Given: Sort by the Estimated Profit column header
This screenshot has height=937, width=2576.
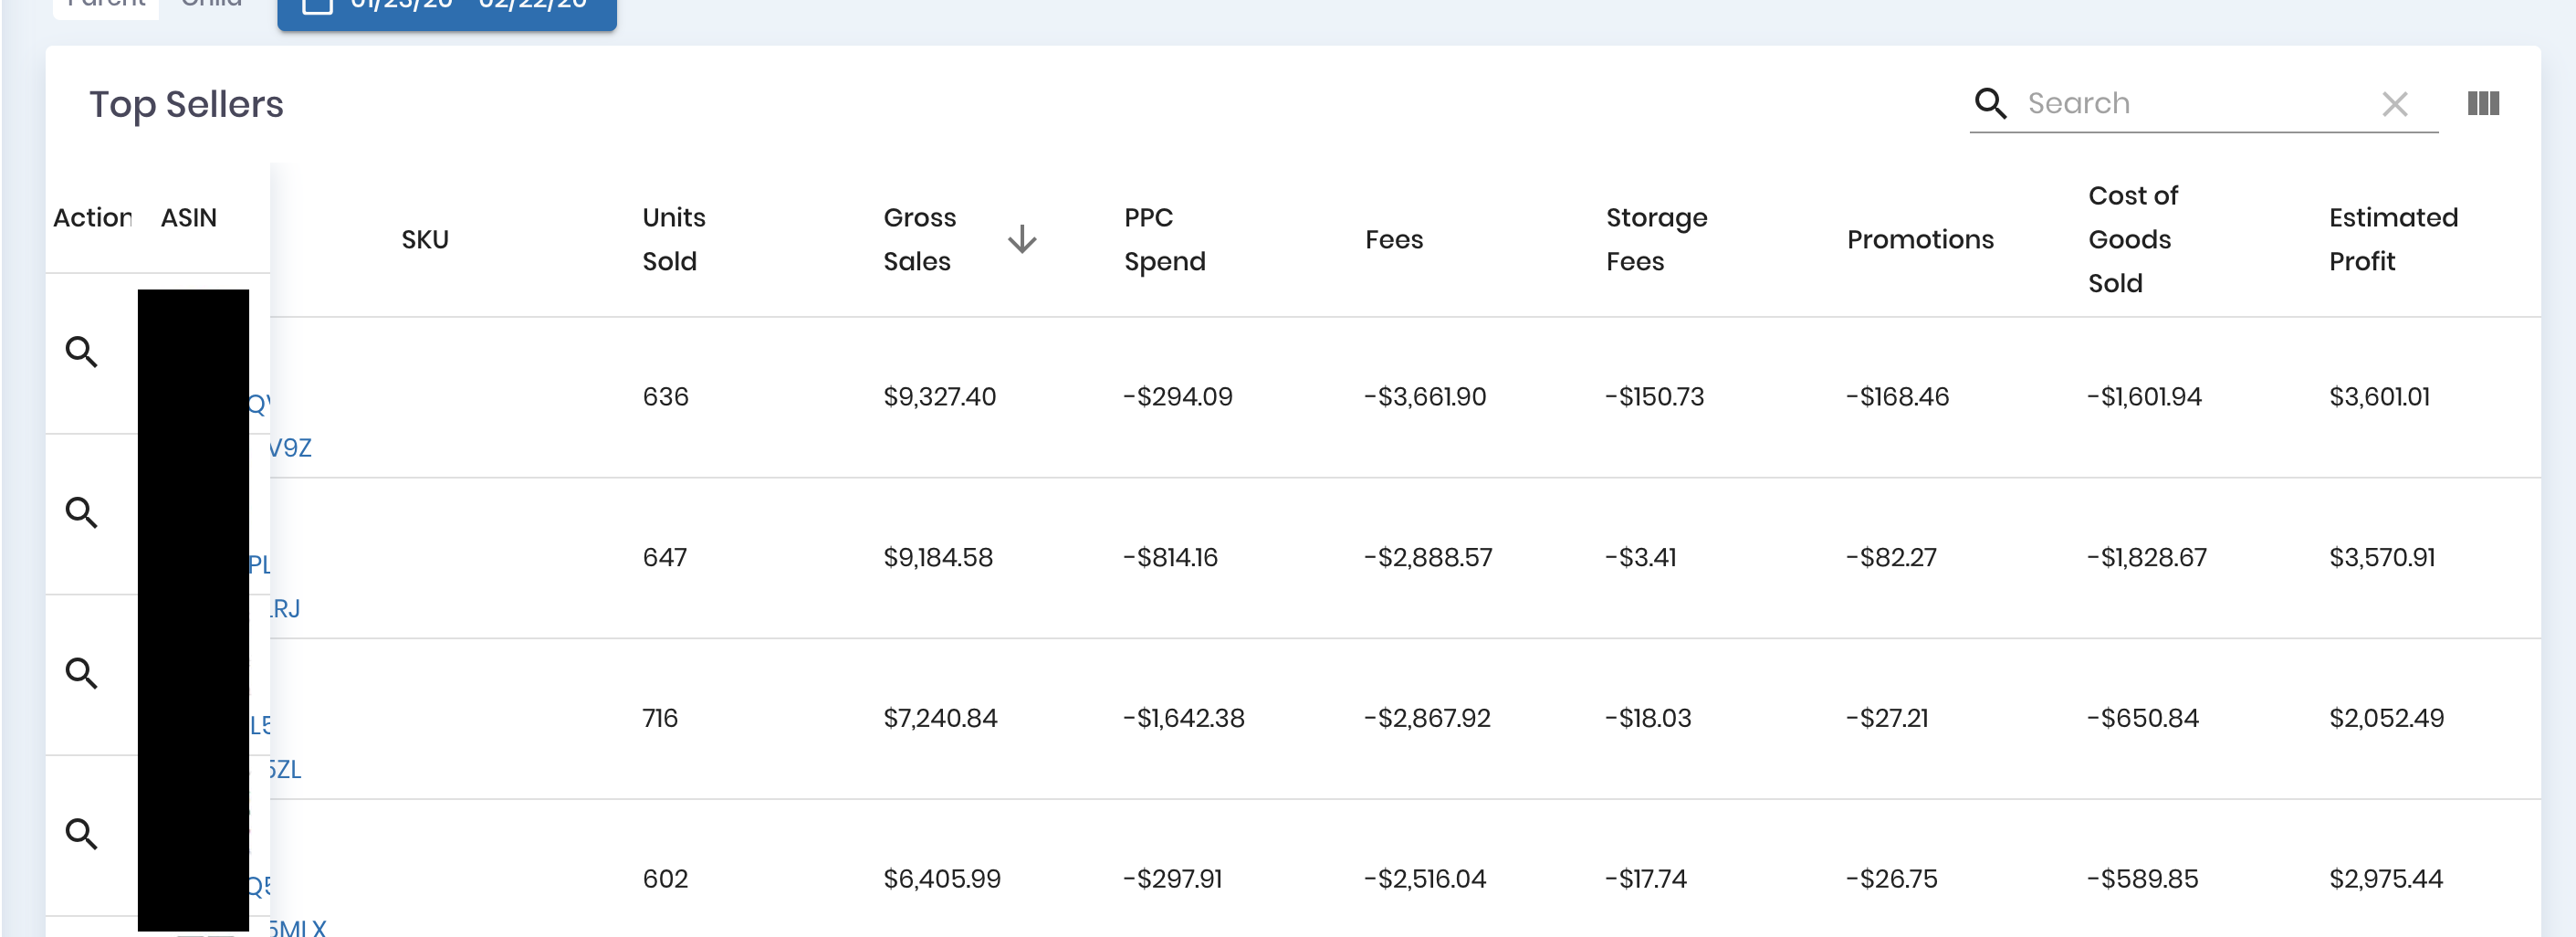Looking at the screenshot, I should click(2392, 239).
